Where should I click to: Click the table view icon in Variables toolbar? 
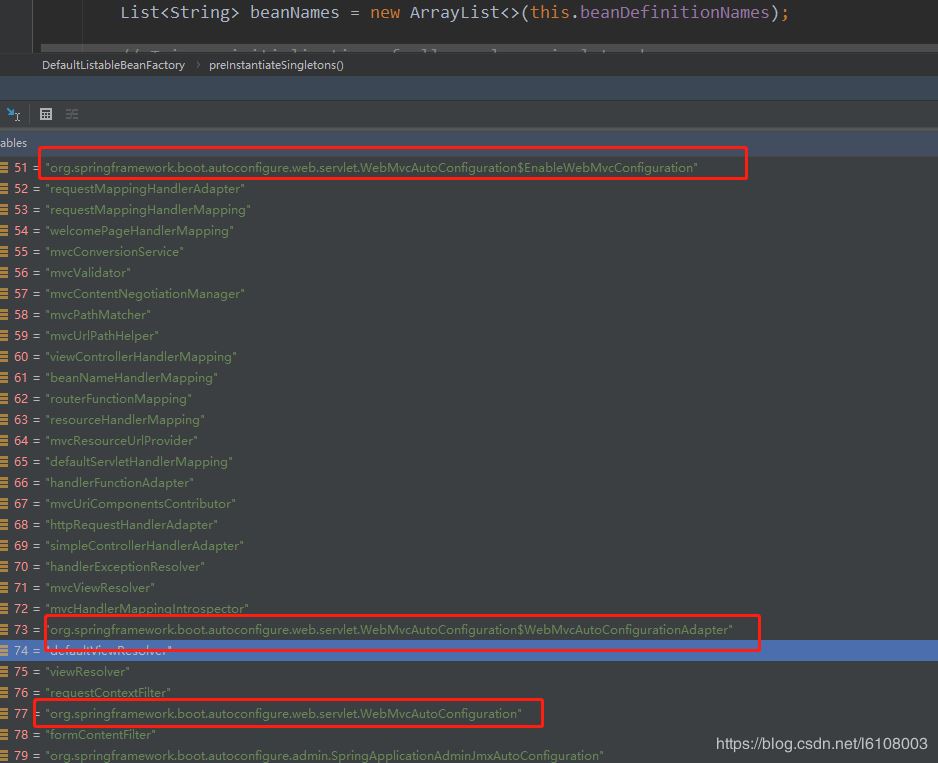click(45, 114)
